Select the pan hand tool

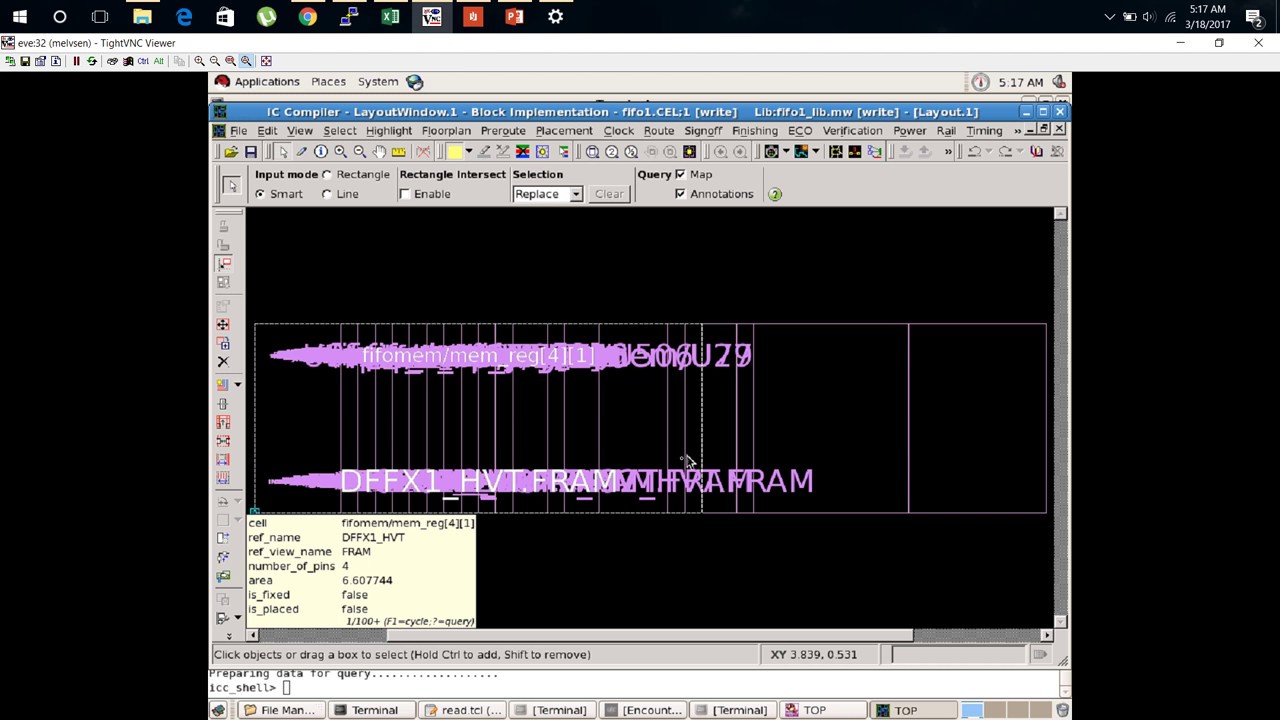tap(379, 151)
